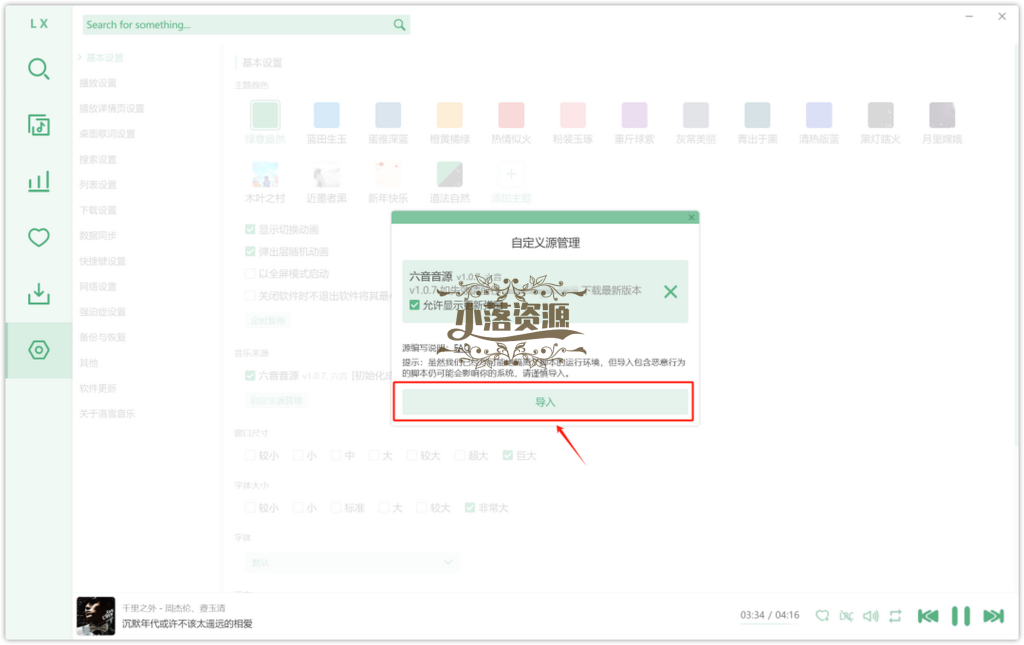1024x645 pixels.
Task: Select 标准 font size option
Action: click(336, 507)
